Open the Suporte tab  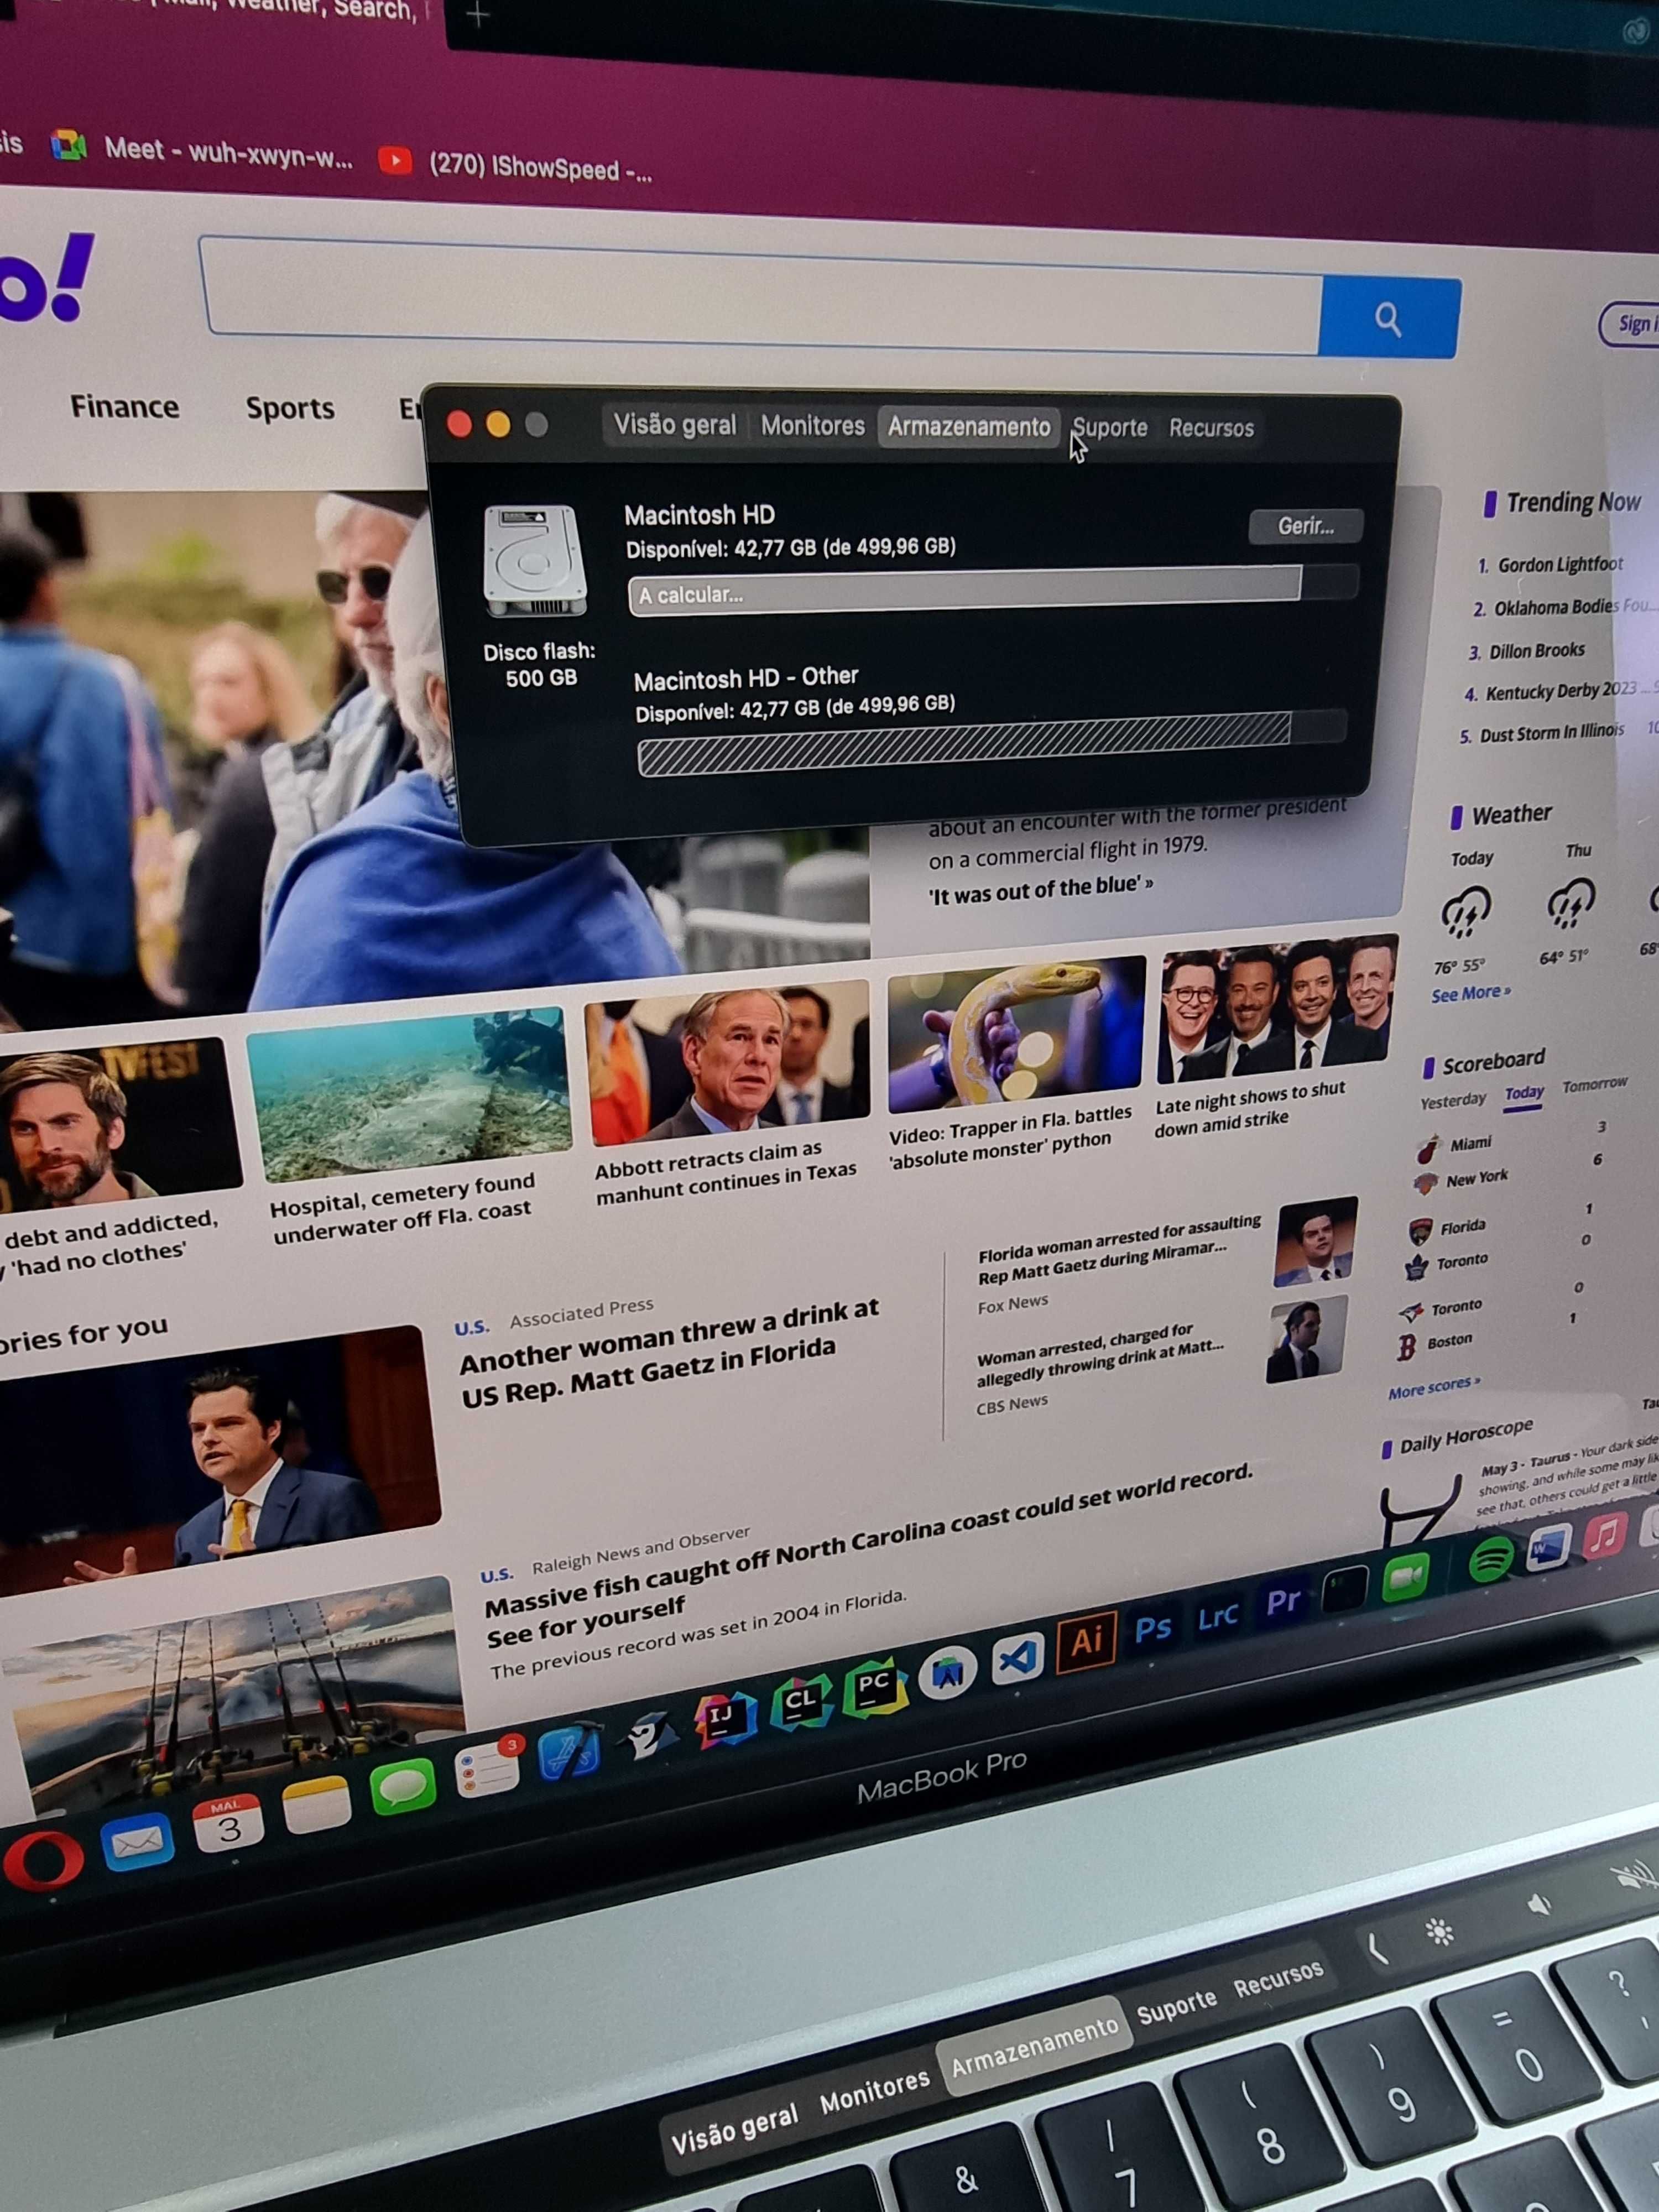click(1110, 428)
